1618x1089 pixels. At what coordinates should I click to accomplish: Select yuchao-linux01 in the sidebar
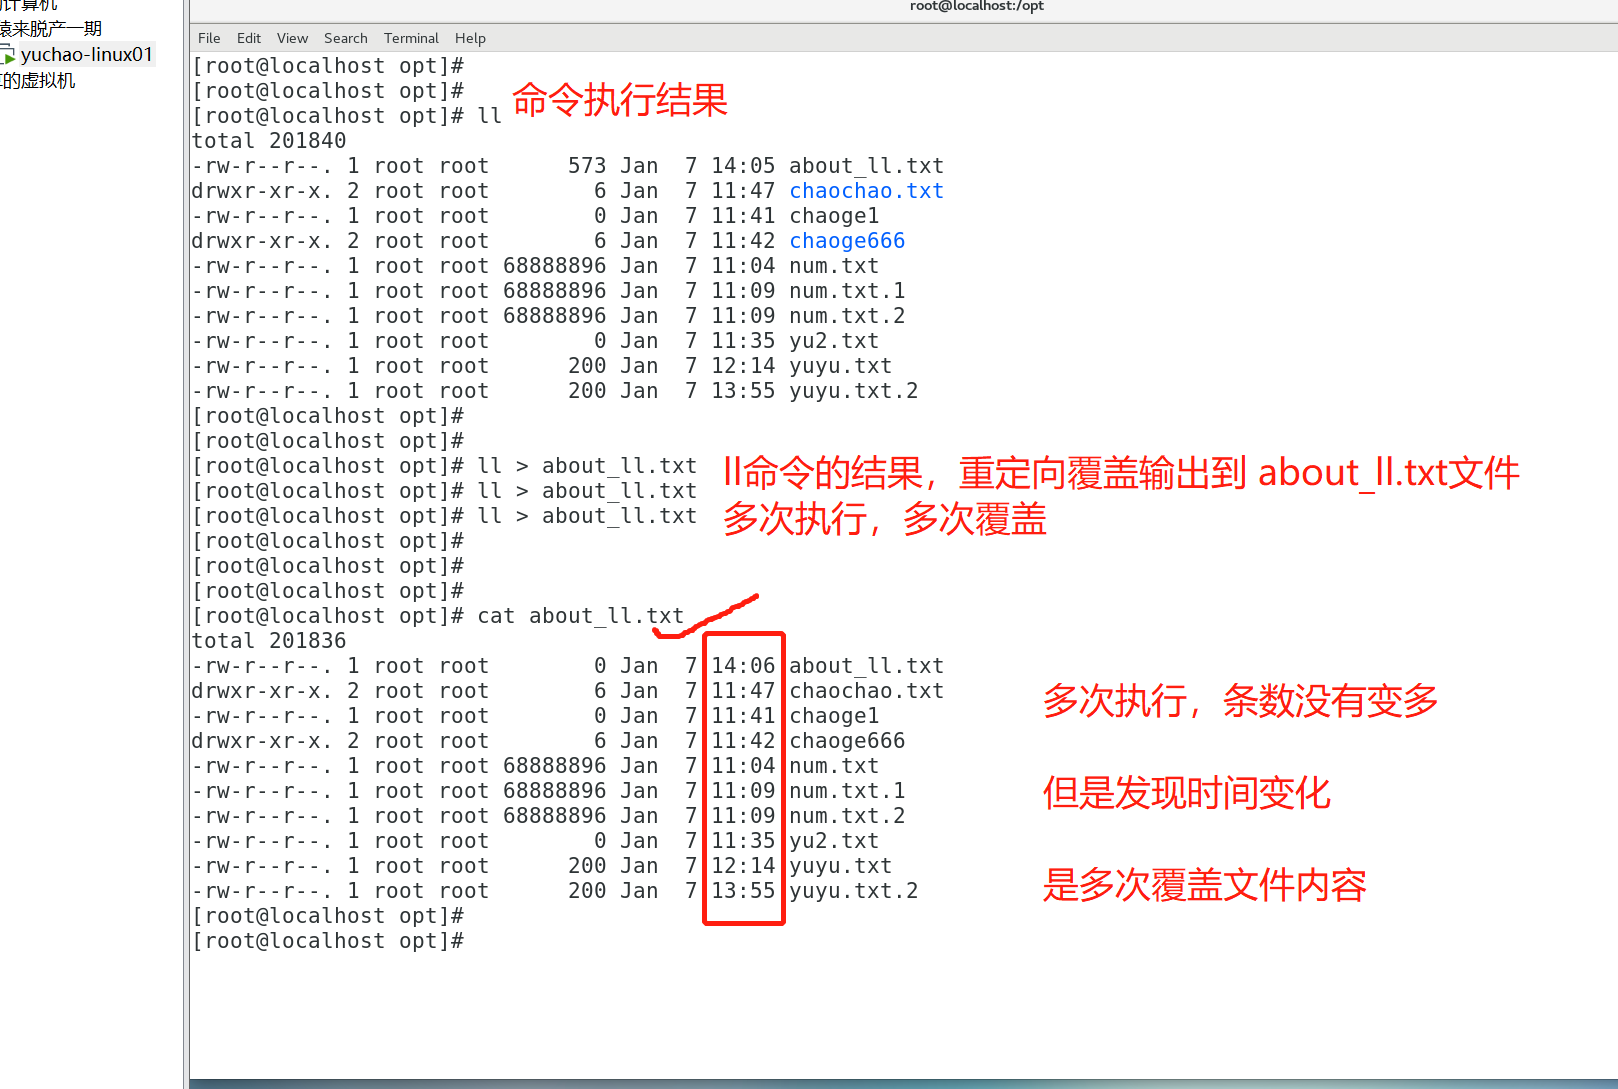(x=86, y=55)
